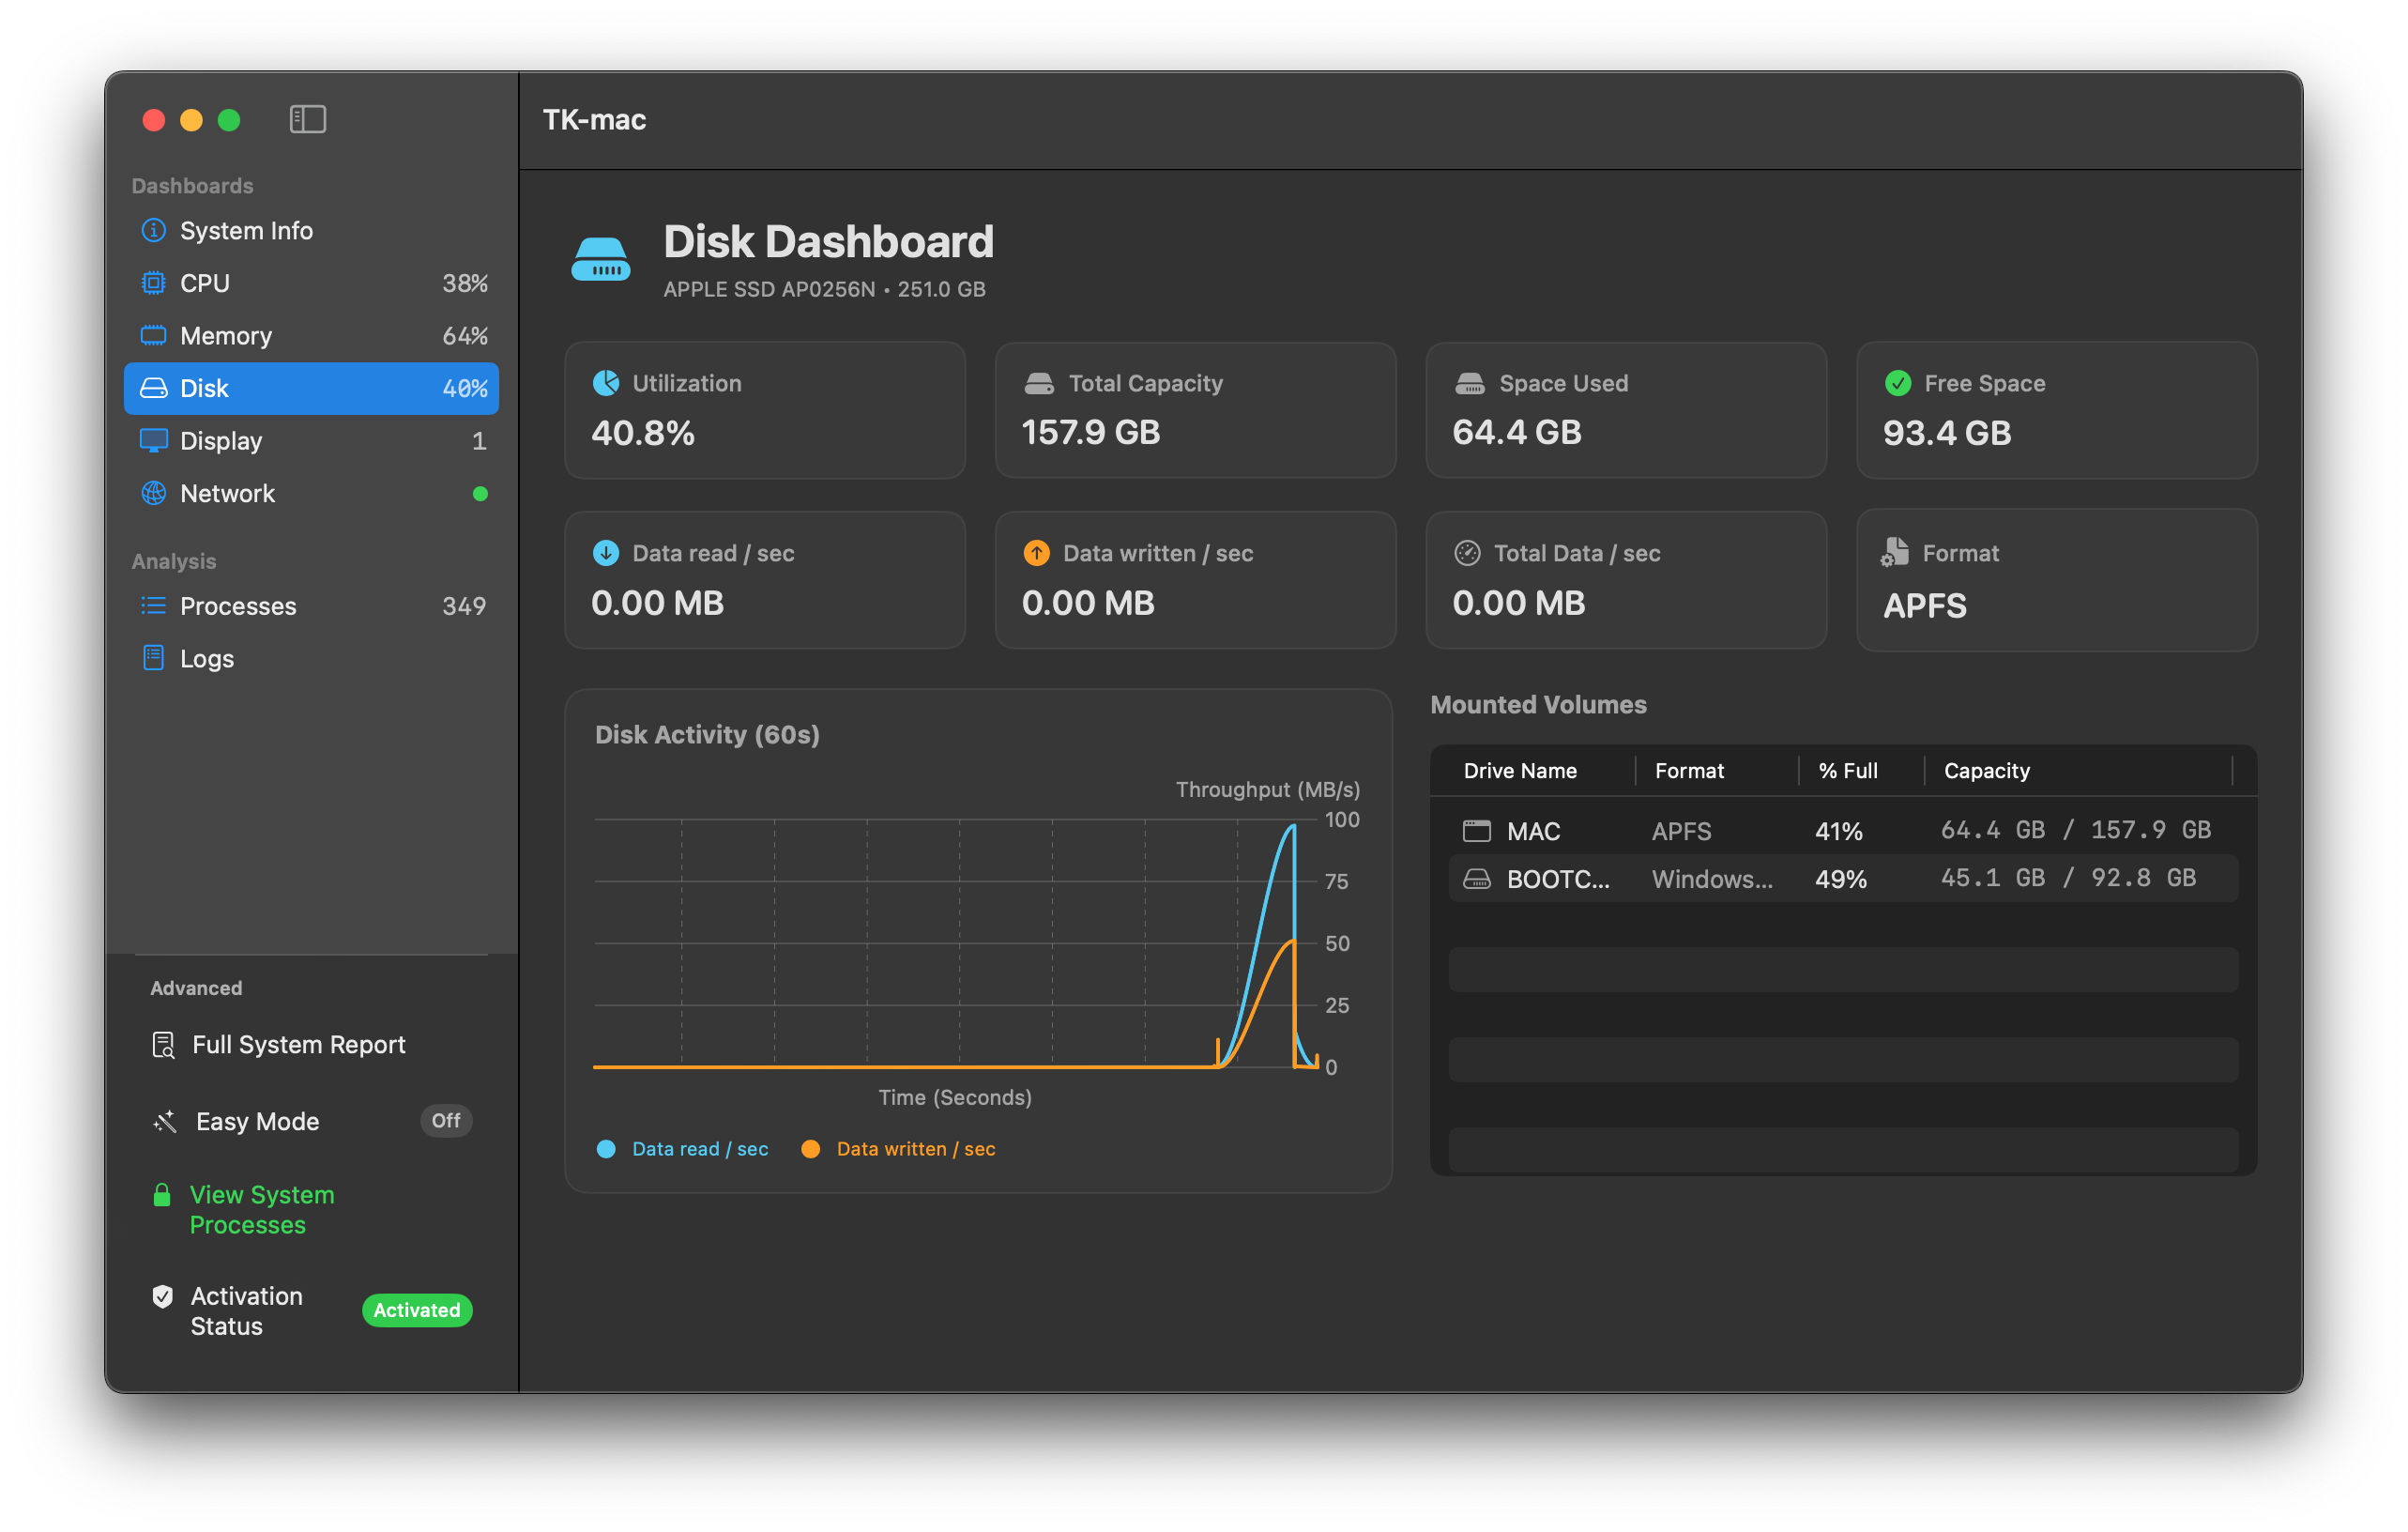The width and height of the screenshot is (2408, 1532).
Task: Open the Network dashboard icon
Action: (x=153, y=493)
